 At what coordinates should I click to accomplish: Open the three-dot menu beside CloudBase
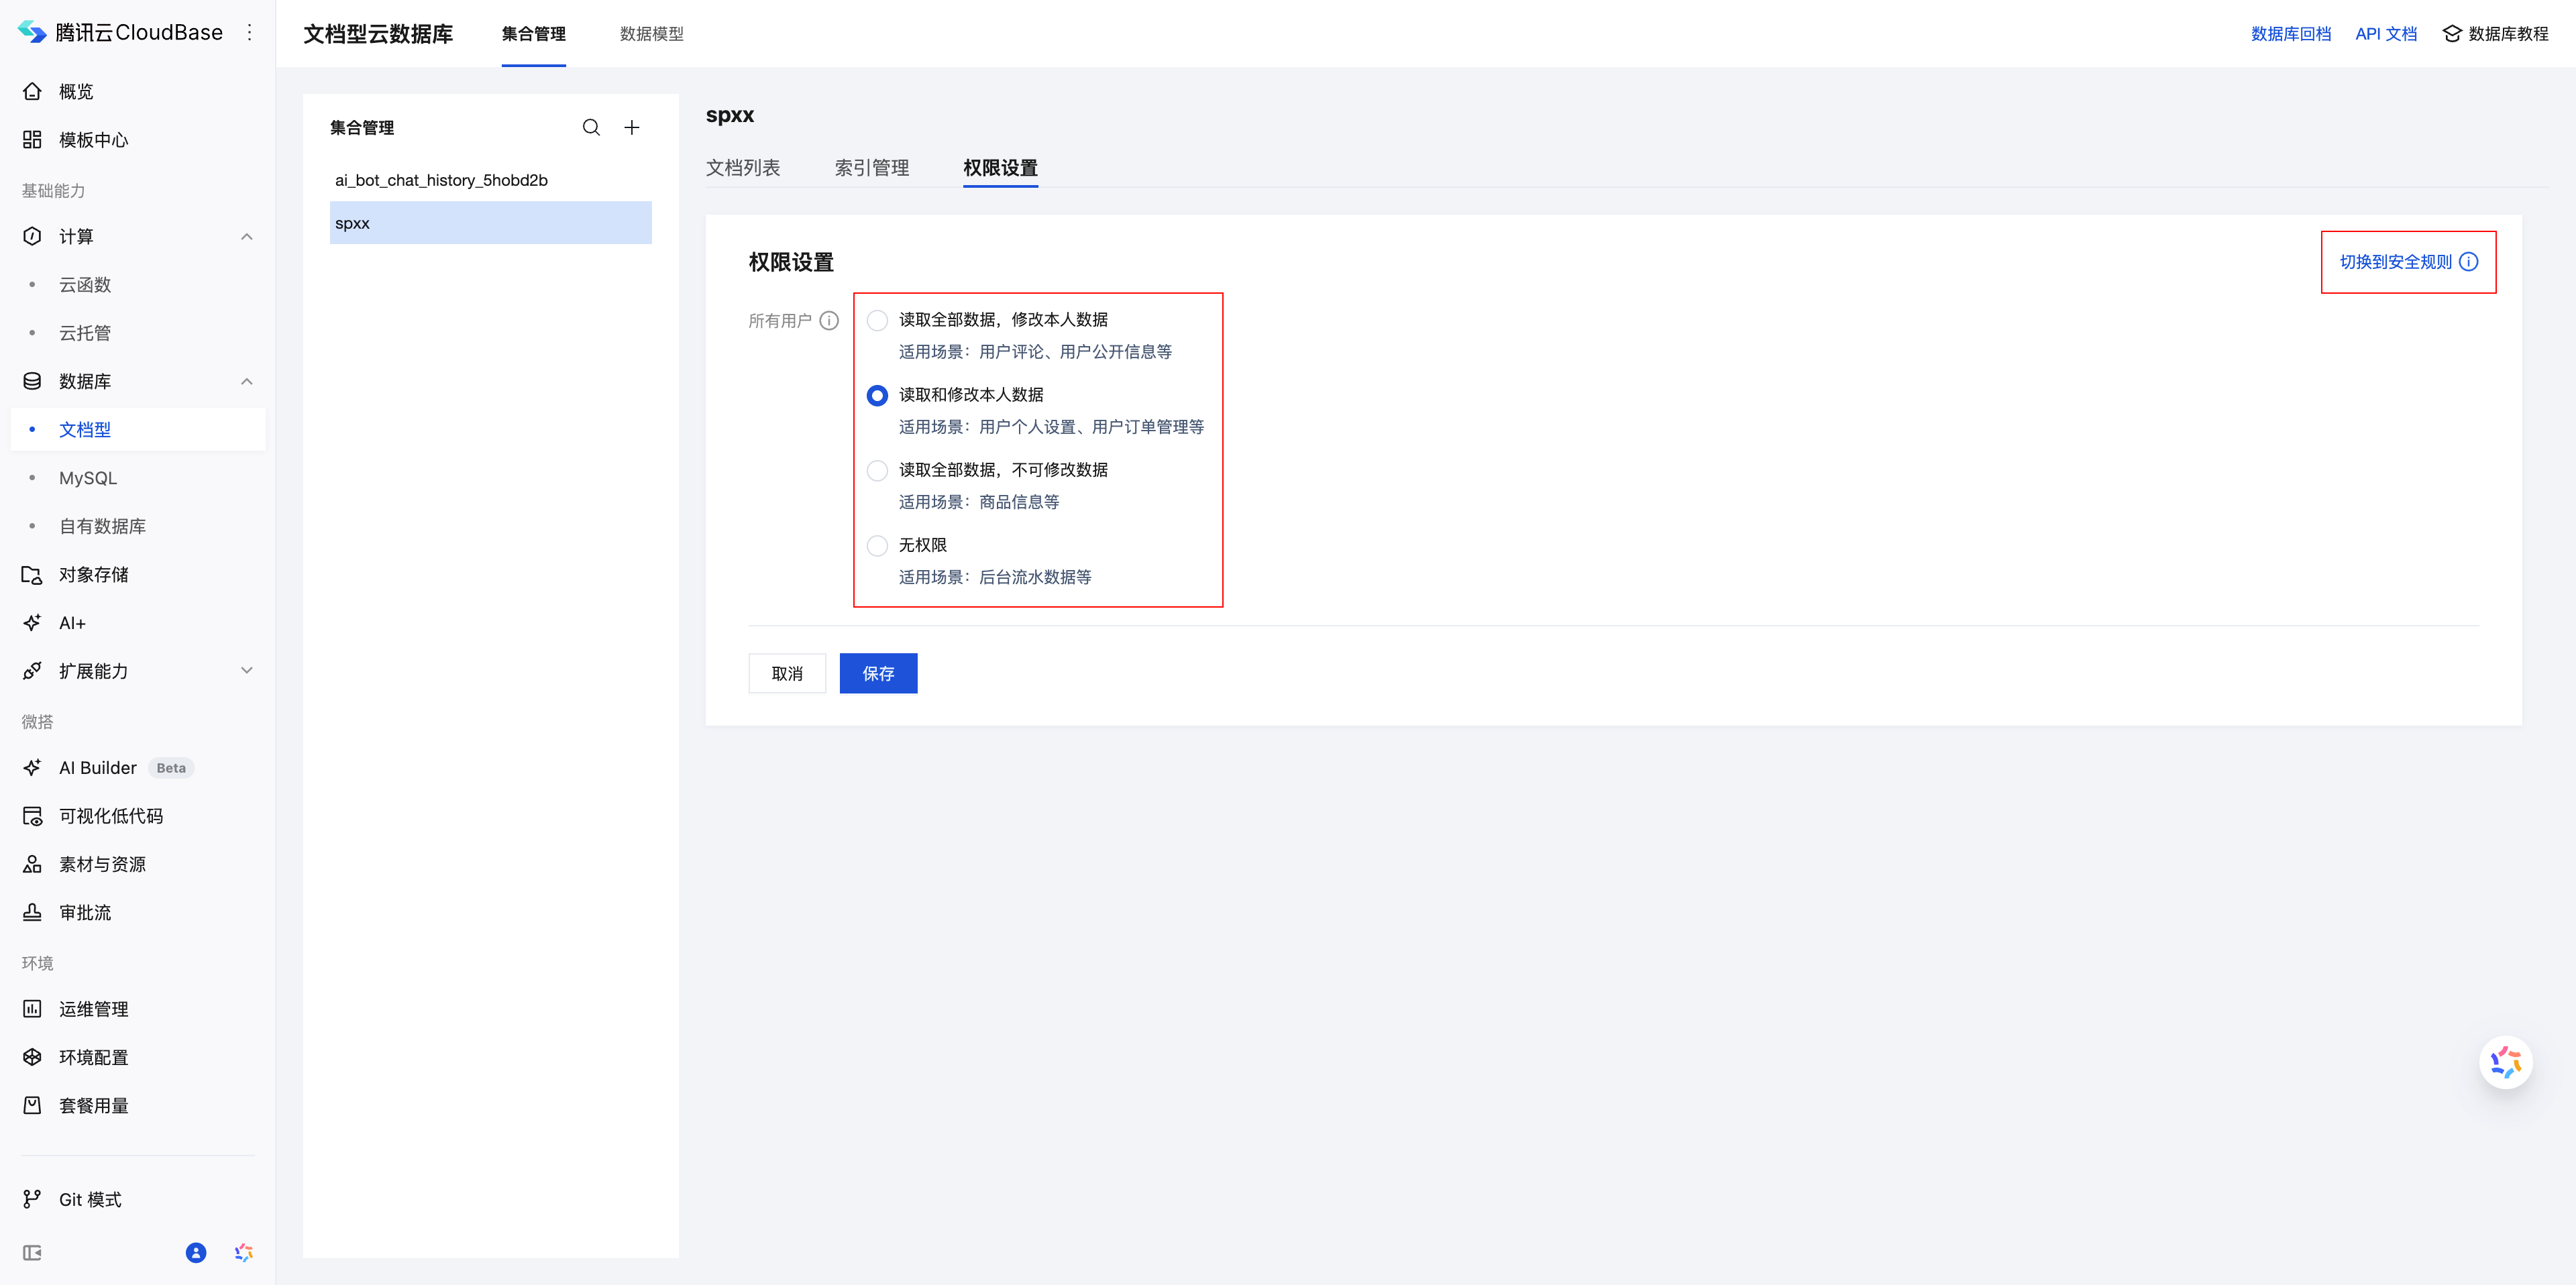(x=250, y=33)
